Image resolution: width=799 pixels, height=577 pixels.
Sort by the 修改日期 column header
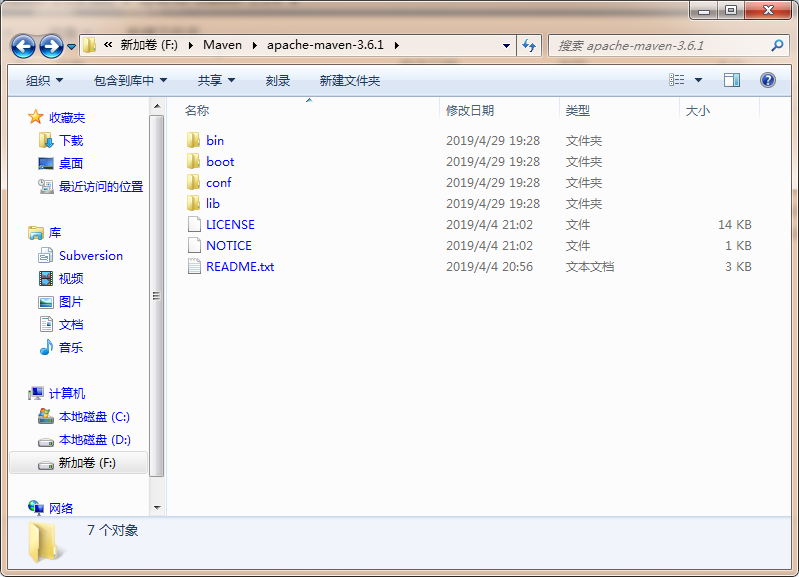click(470, 111)
